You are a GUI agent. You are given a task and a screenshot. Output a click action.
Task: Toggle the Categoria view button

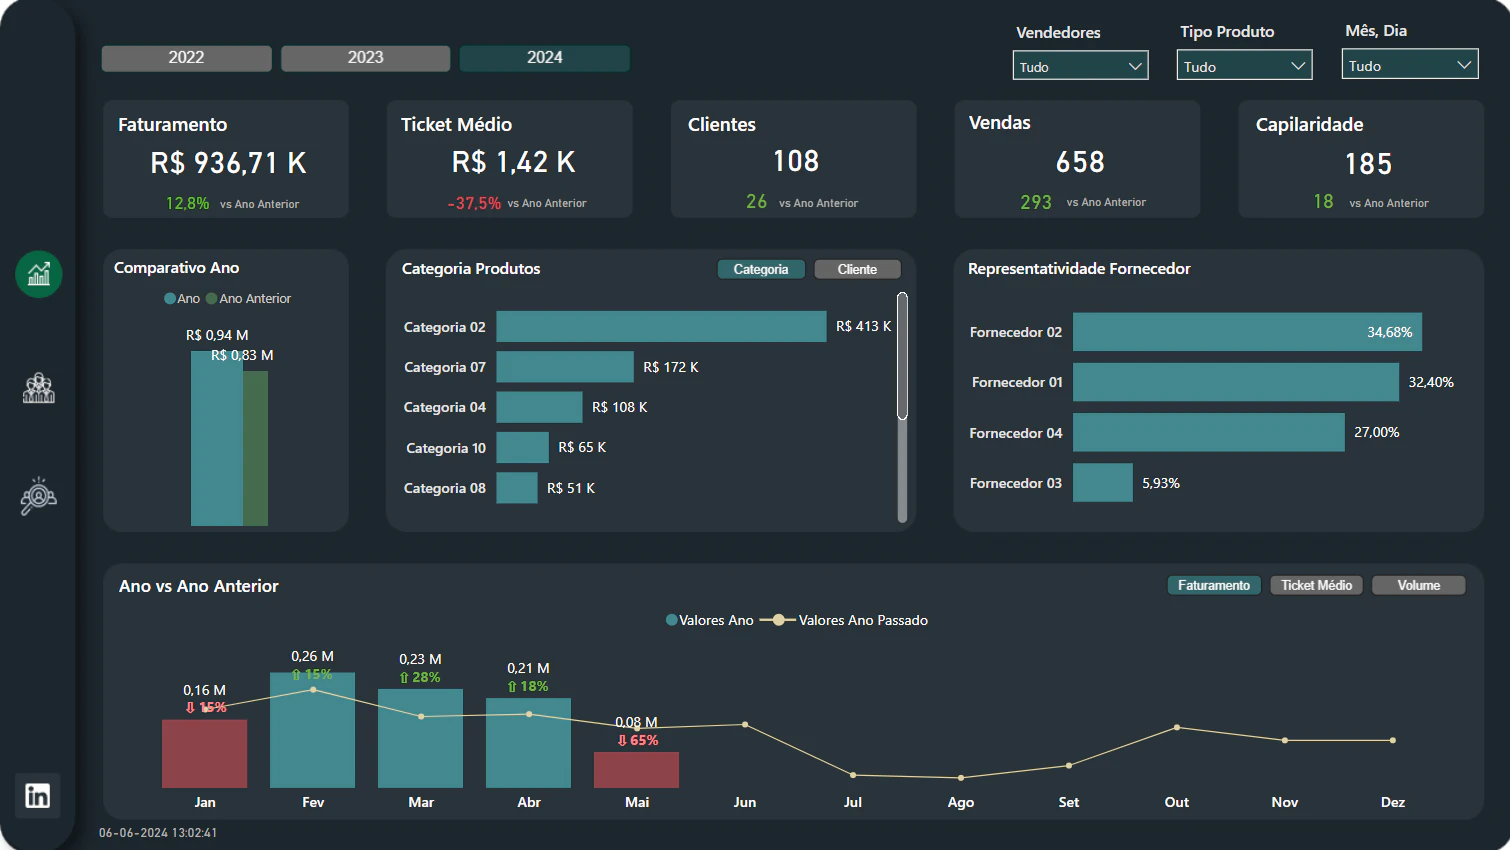click(x=761, y=269)
